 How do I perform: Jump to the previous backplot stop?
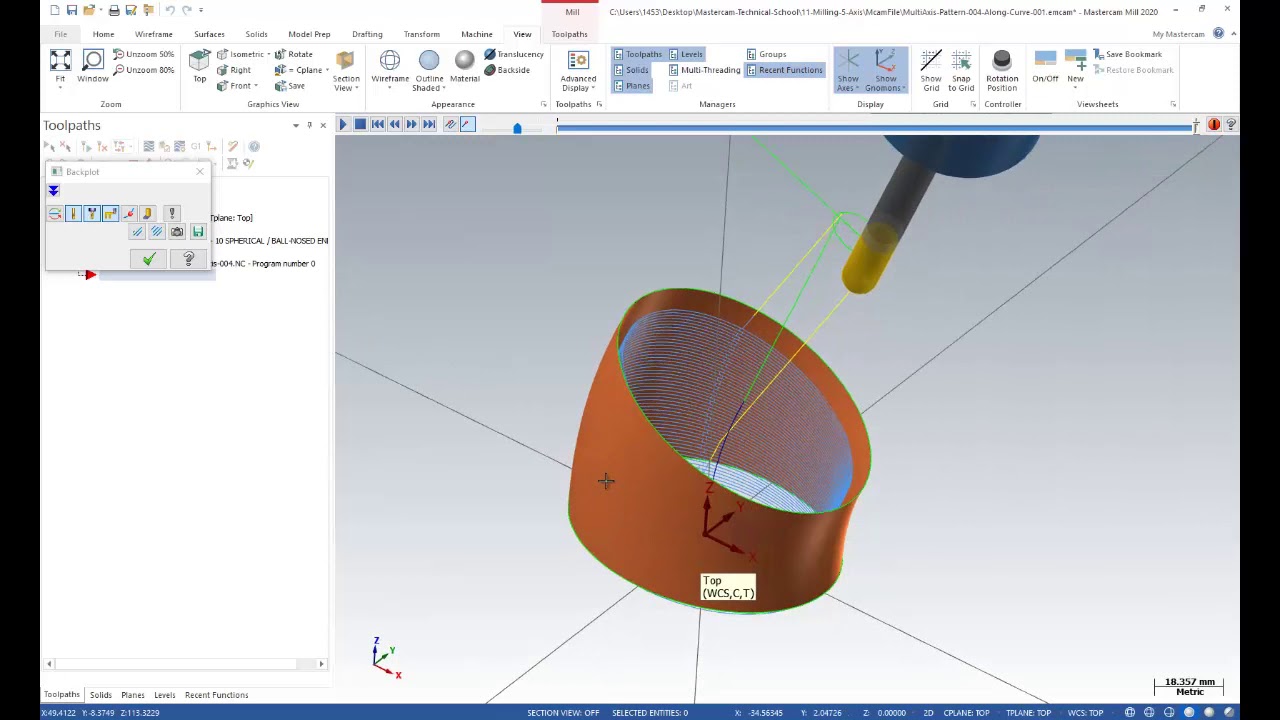tap(377, 124)
